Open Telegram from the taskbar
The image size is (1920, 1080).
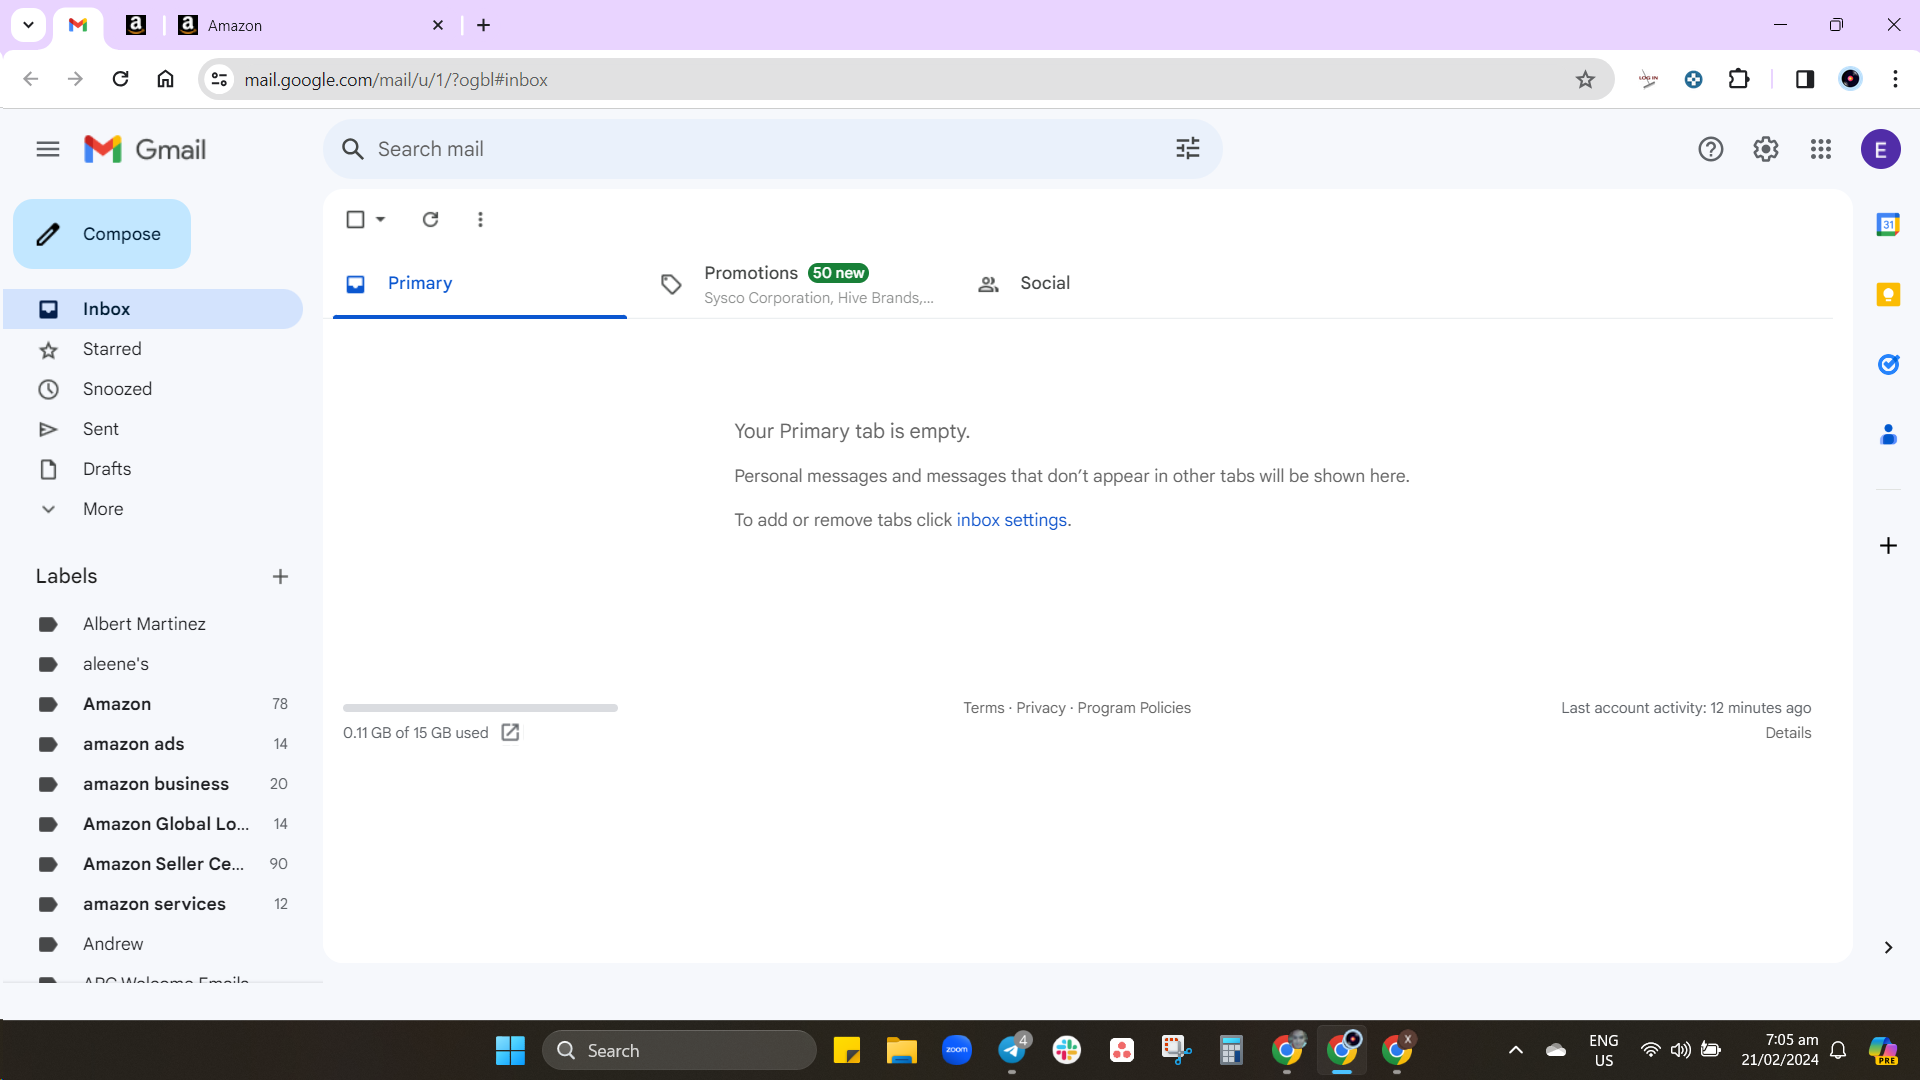tap(1013, 1050)
